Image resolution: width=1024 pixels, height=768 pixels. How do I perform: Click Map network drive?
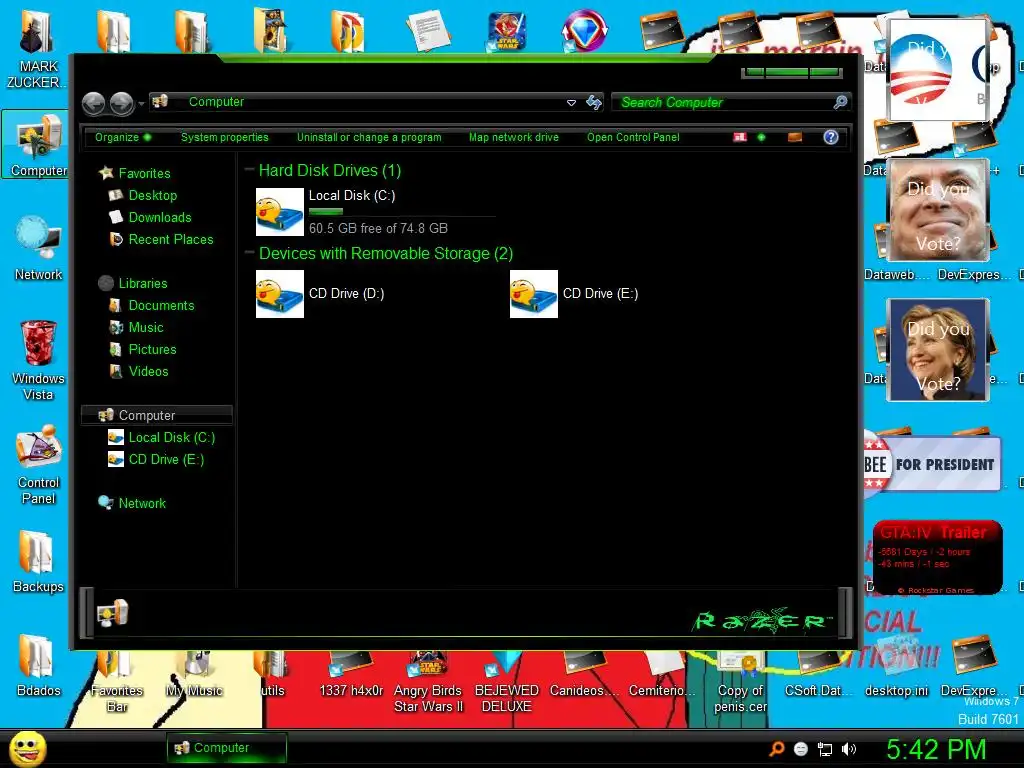[x=514, y=137]
